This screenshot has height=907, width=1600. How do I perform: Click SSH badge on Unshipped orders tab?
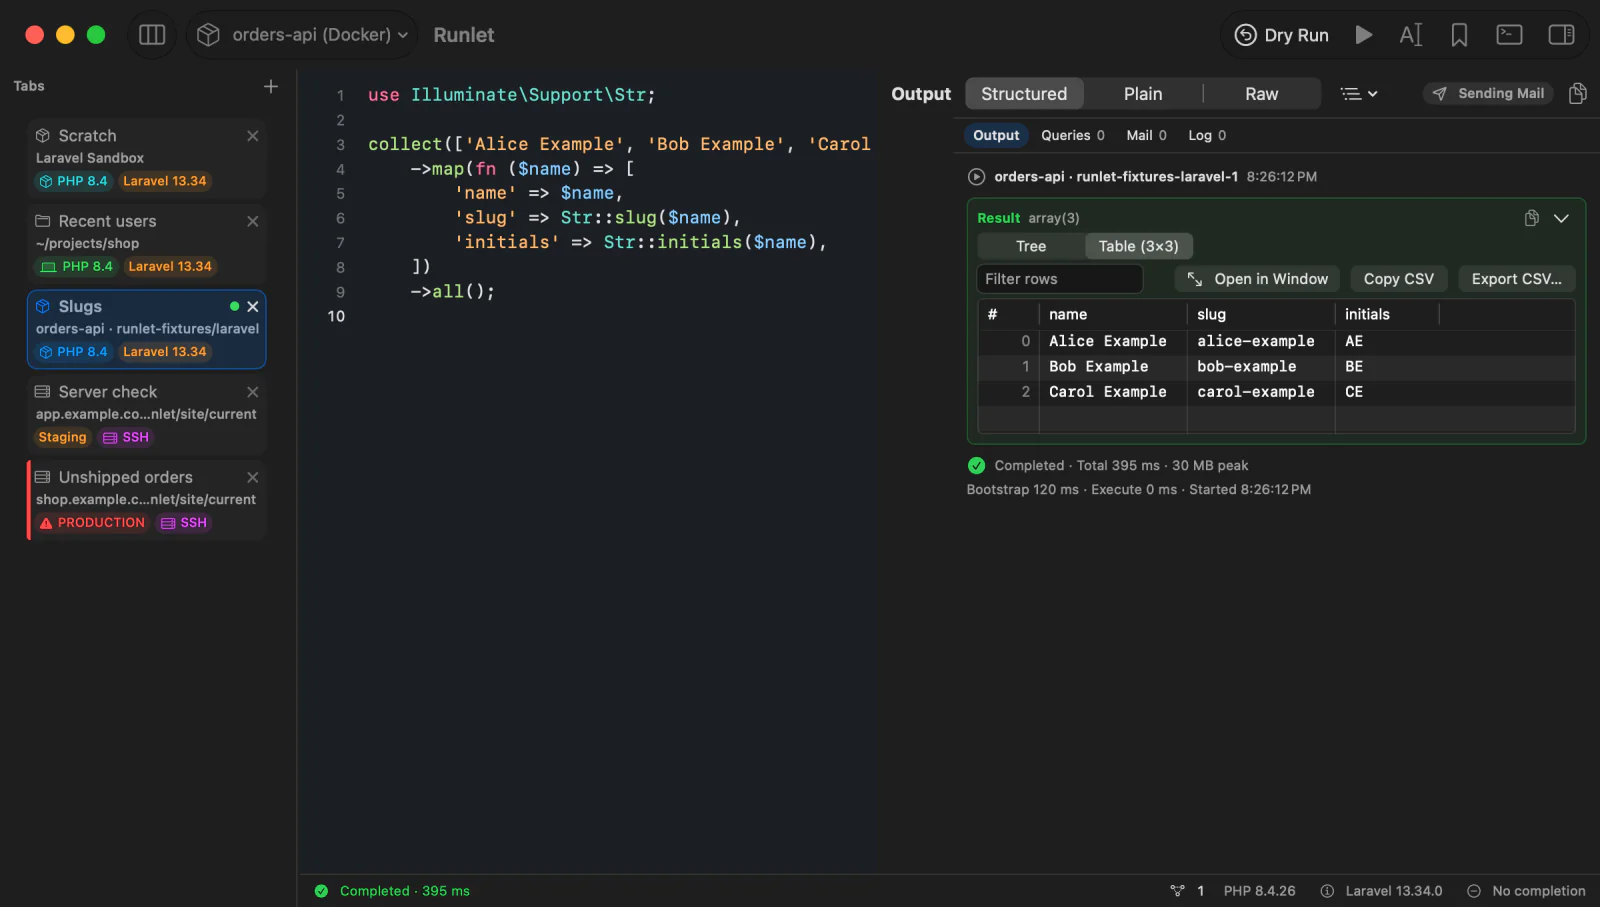point(184,523)
